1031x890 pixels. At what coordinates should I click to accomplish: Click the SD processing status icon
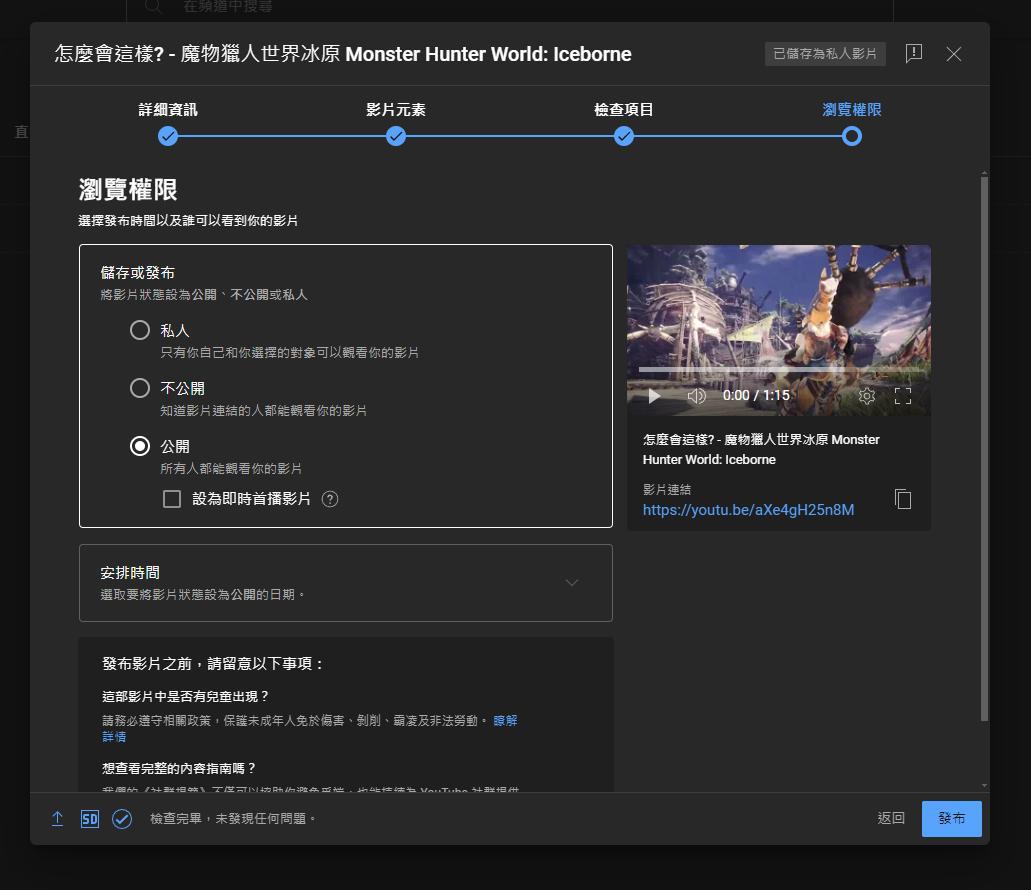[90, 819]
